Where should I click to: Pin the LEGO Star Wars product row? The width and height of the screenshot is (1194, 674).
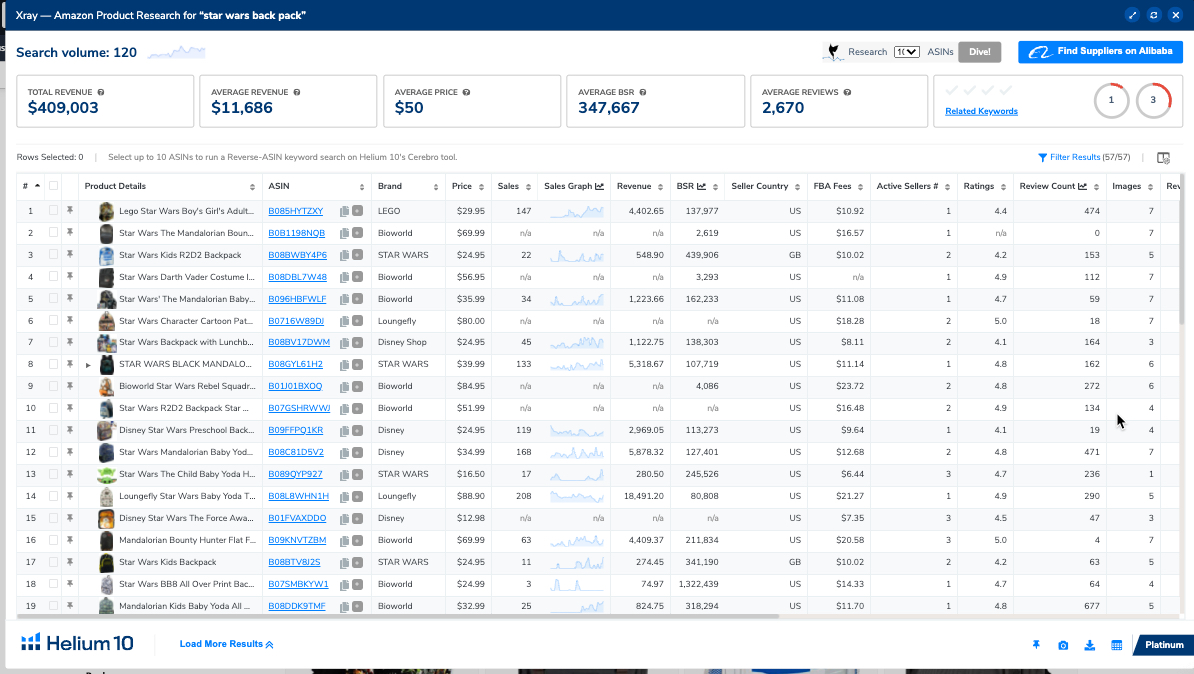pyautogui.click(x=69, y=211)
